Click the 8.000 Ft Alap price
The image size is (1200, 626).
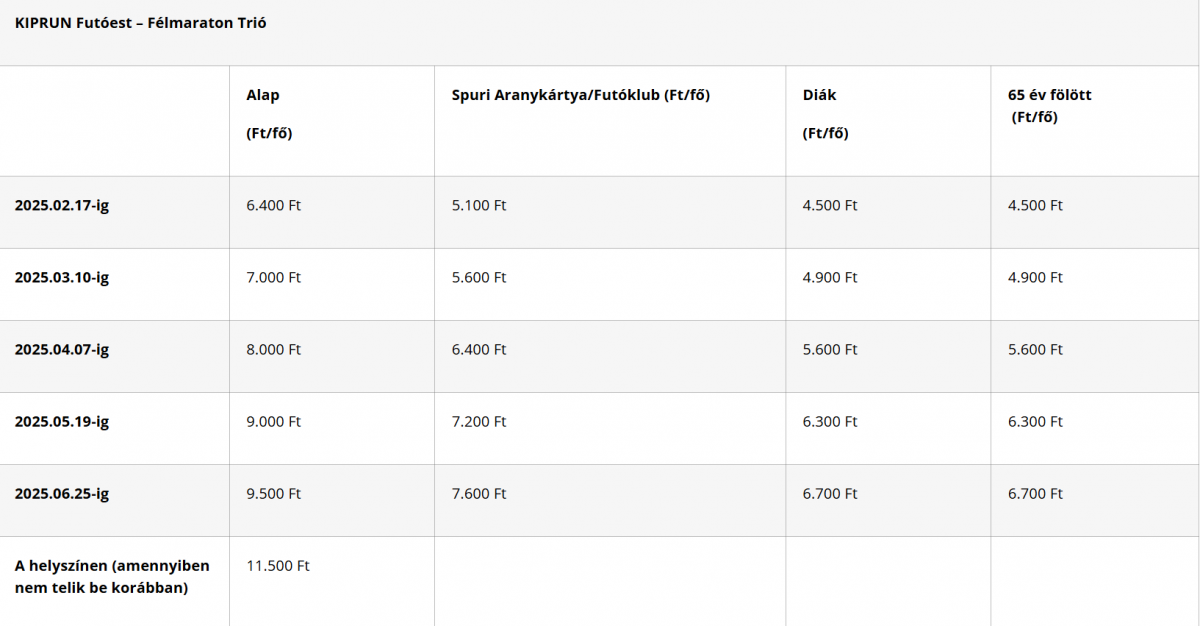[274, 349]
